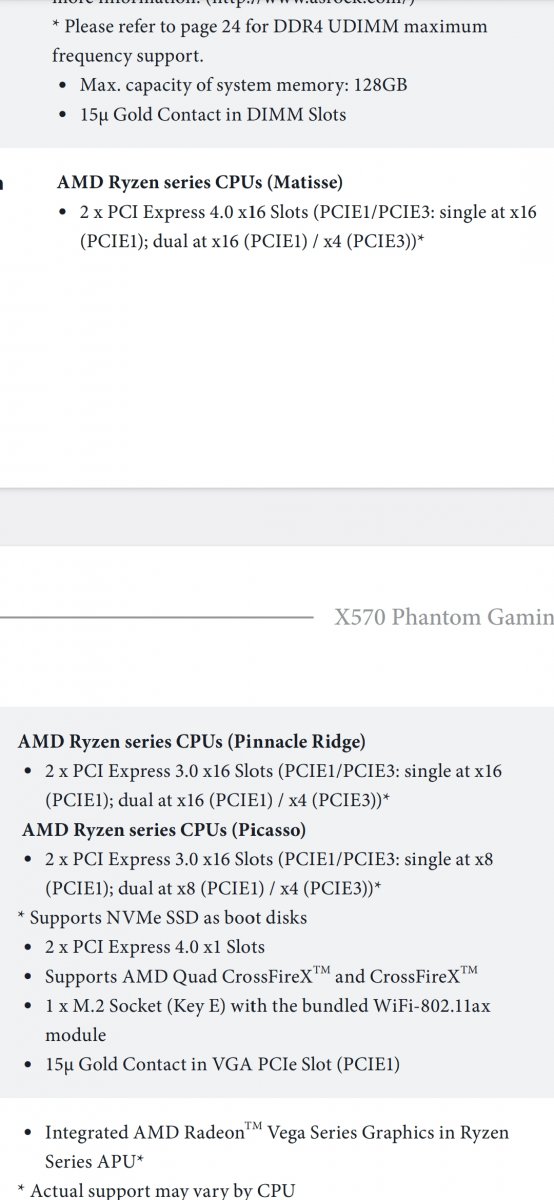Tap the X570 Phantom Gaming product title
Screen dimensions: 554x1200
[x=444, y=617]
